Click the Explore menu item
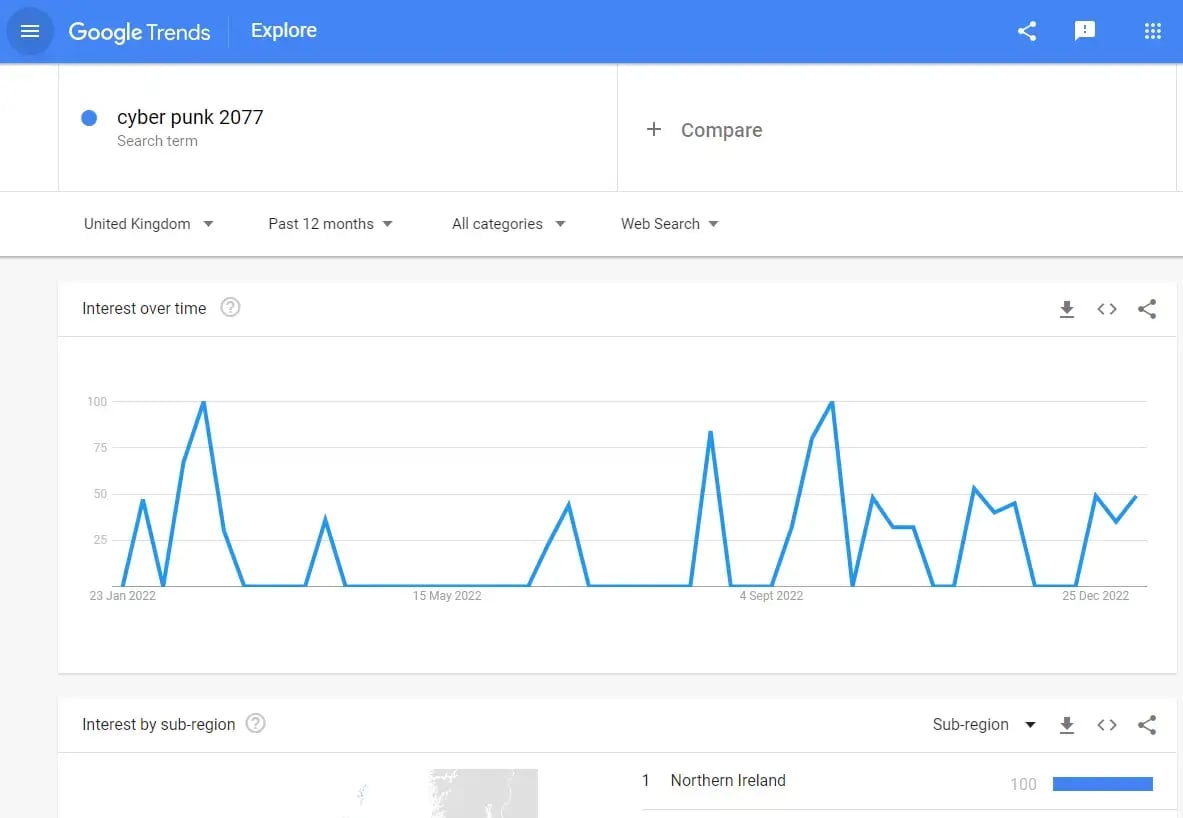 (x=283, y=31)
